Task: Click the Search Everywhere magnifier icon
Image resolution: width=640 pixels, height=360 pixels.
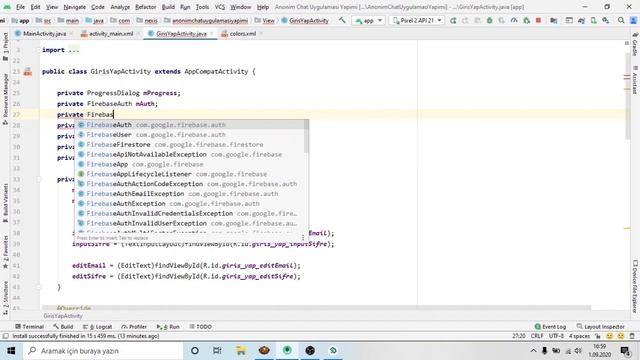Action: pos(621,20)
